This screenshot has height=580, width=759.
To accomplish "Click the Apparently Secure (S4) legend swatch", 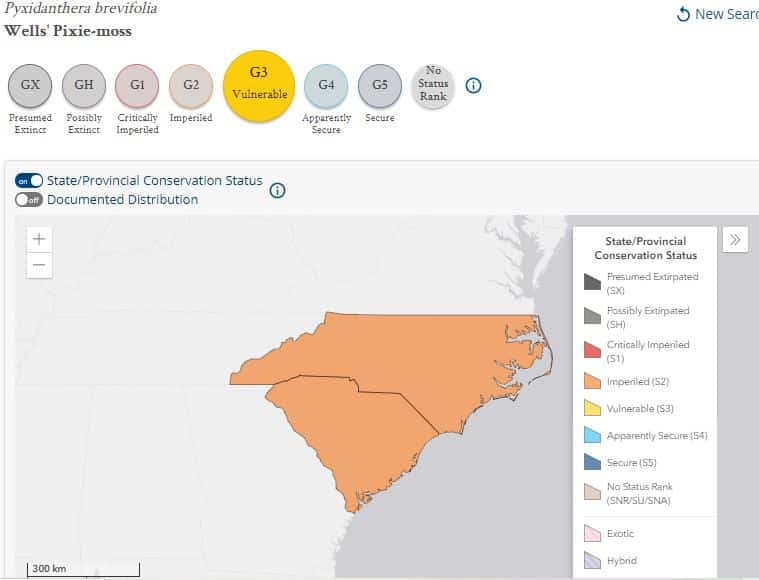I will click(x=592, y=435).
